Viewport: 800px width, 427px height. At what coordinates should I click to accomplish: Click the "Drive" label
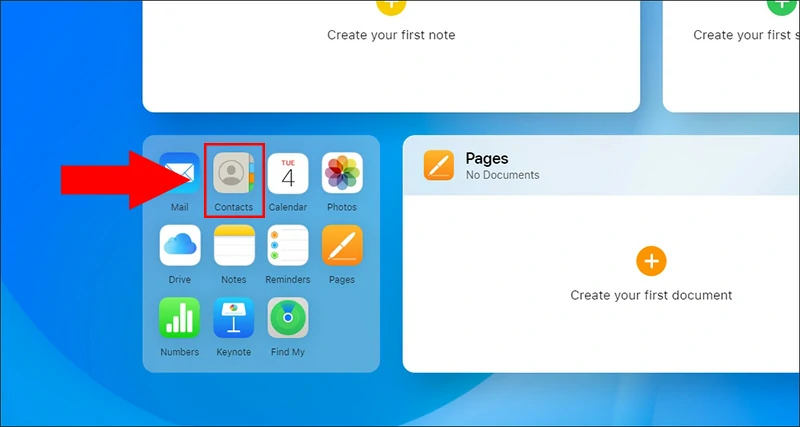180,280
